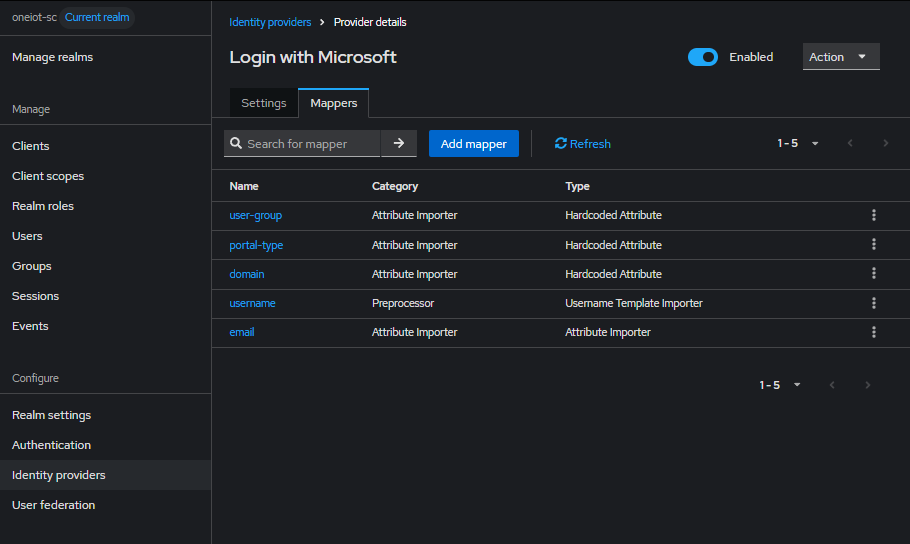Open Realm settings in sidebar
This screenshot has height=544, width=910.
[x=106, y=415]
